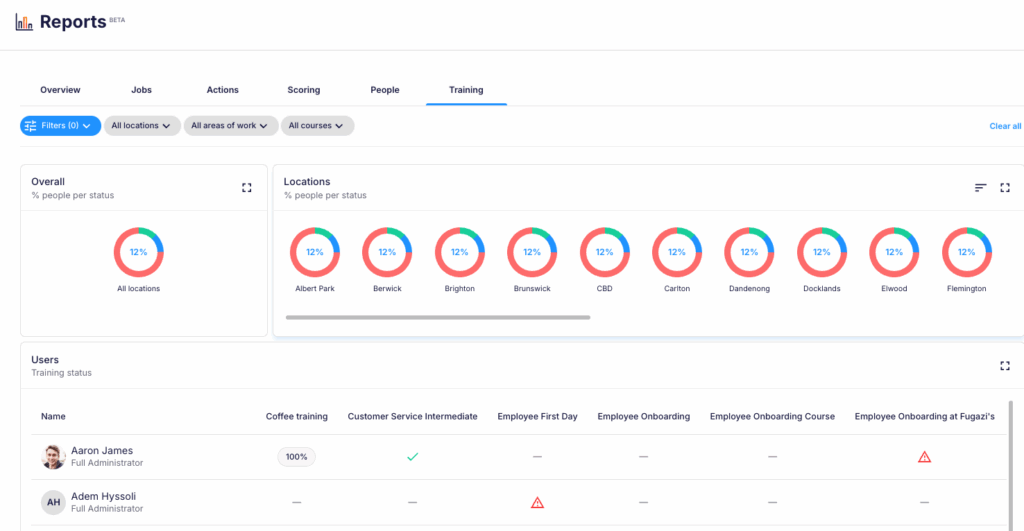The width and height of the screenshot is (1024, 531).
Task: Open the People tab
Action: pyautogui.click(x=385, y=90)
